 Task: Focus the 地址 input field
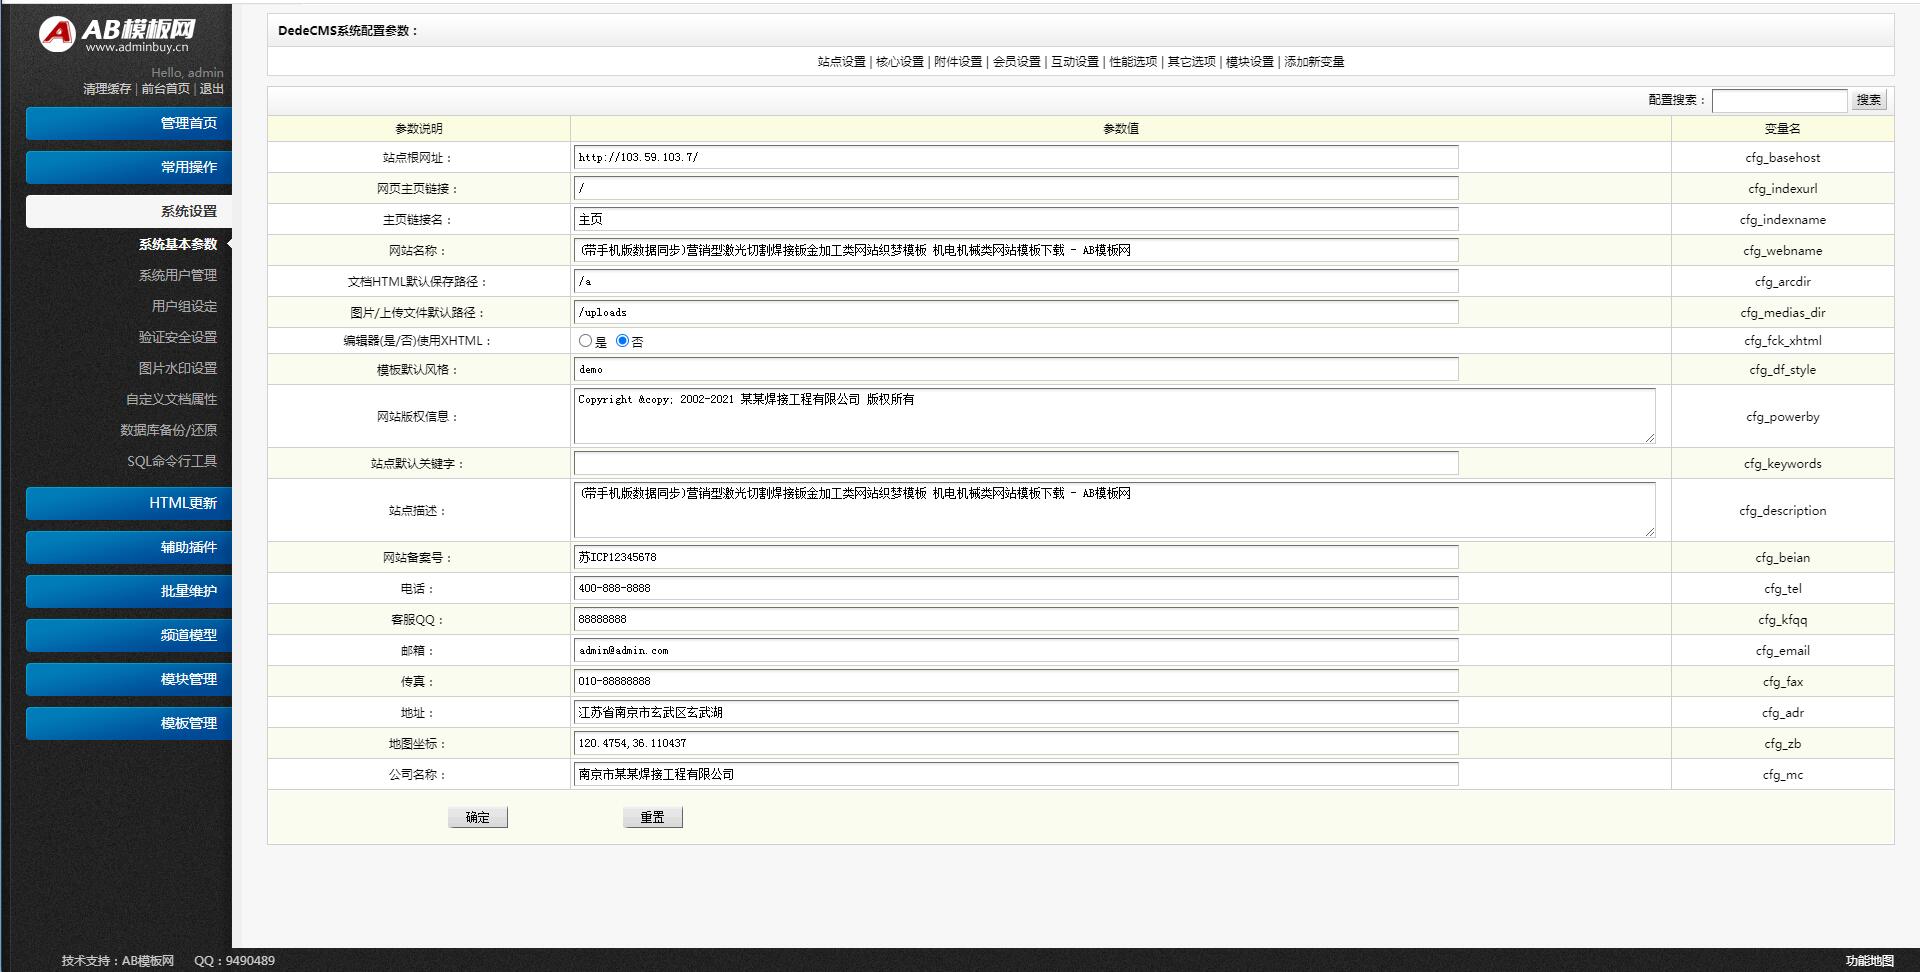point(1016,712)
